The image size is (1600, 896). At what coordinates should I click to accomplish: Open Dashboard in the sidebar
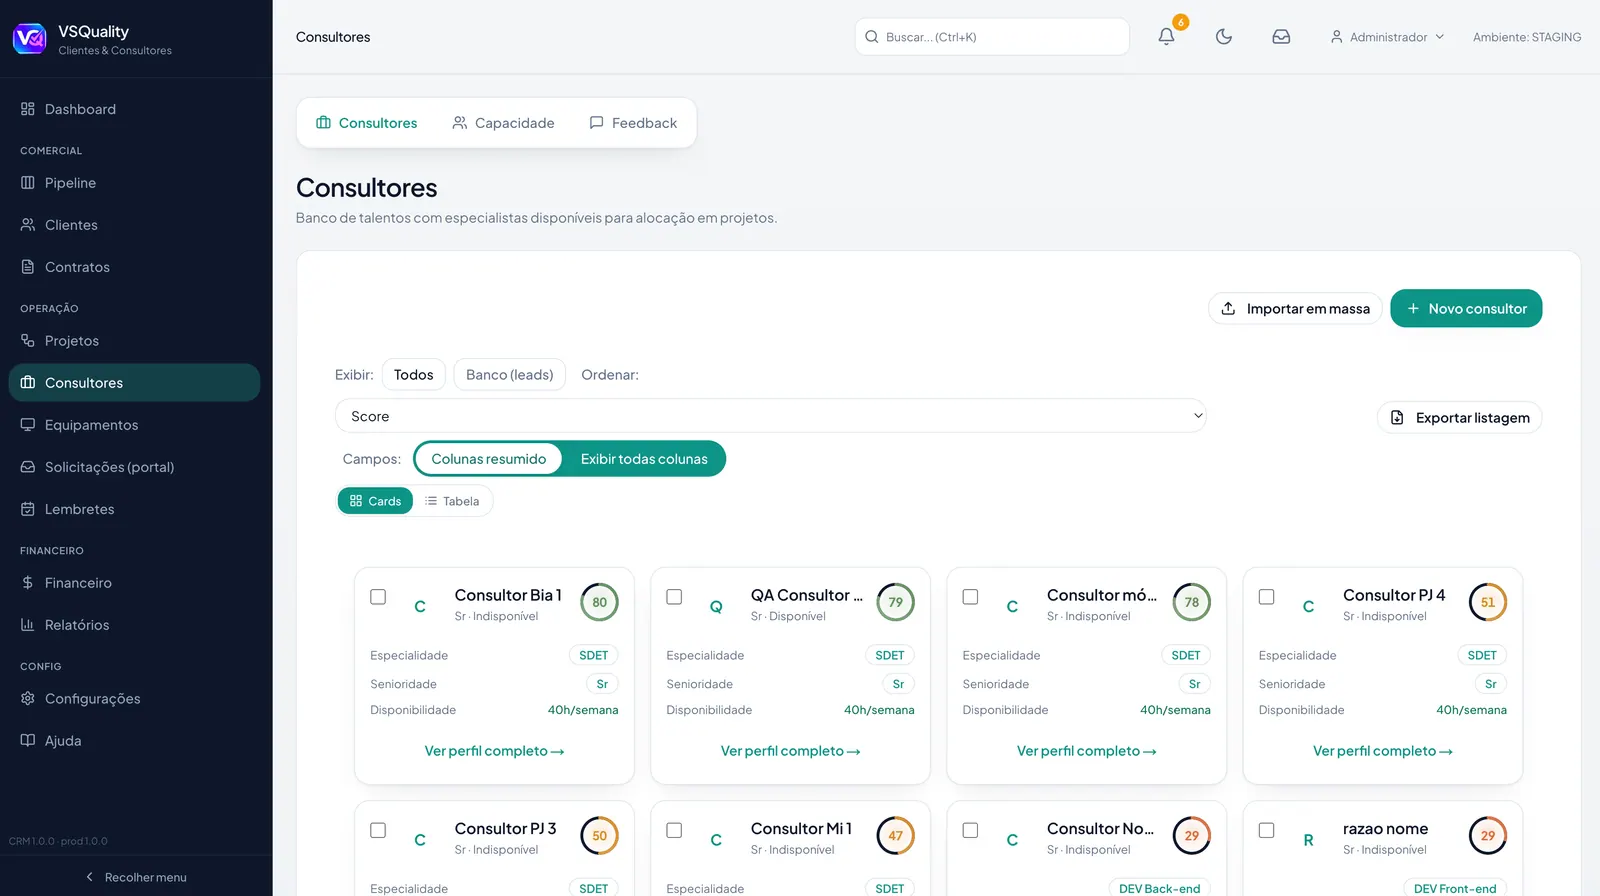134,109
